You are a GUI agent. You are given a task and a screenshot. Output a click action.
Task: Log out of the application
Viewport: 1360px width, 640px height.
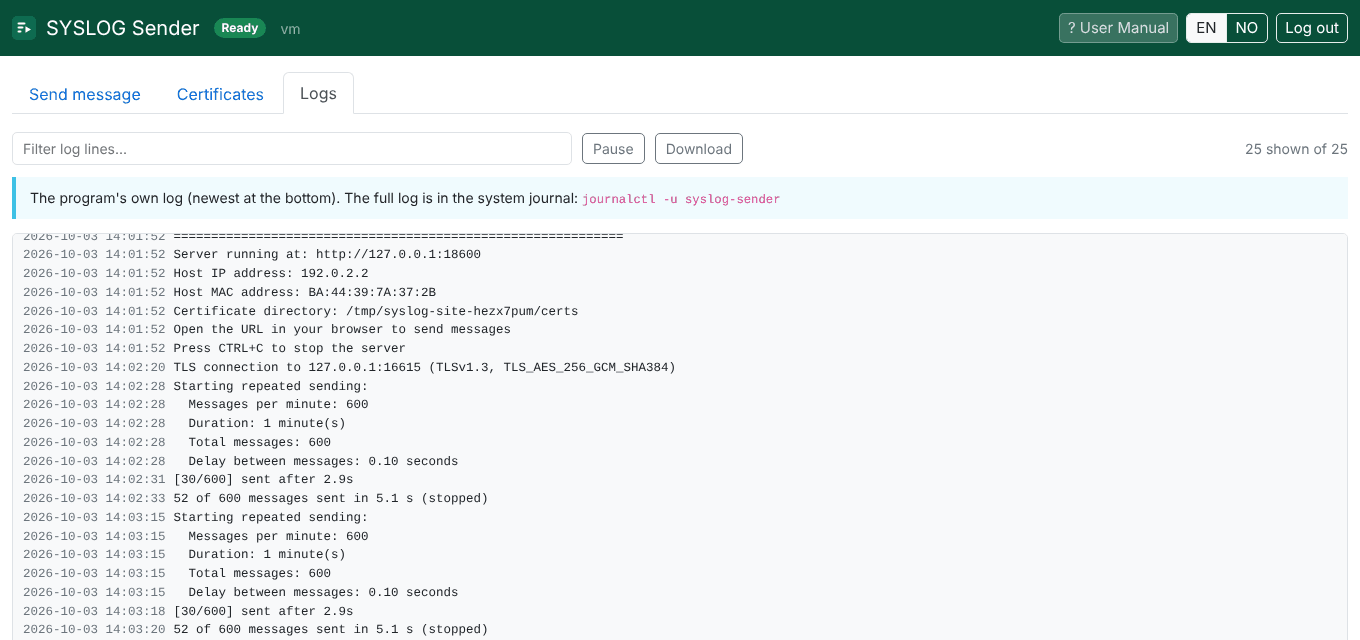coord(1312,28)
